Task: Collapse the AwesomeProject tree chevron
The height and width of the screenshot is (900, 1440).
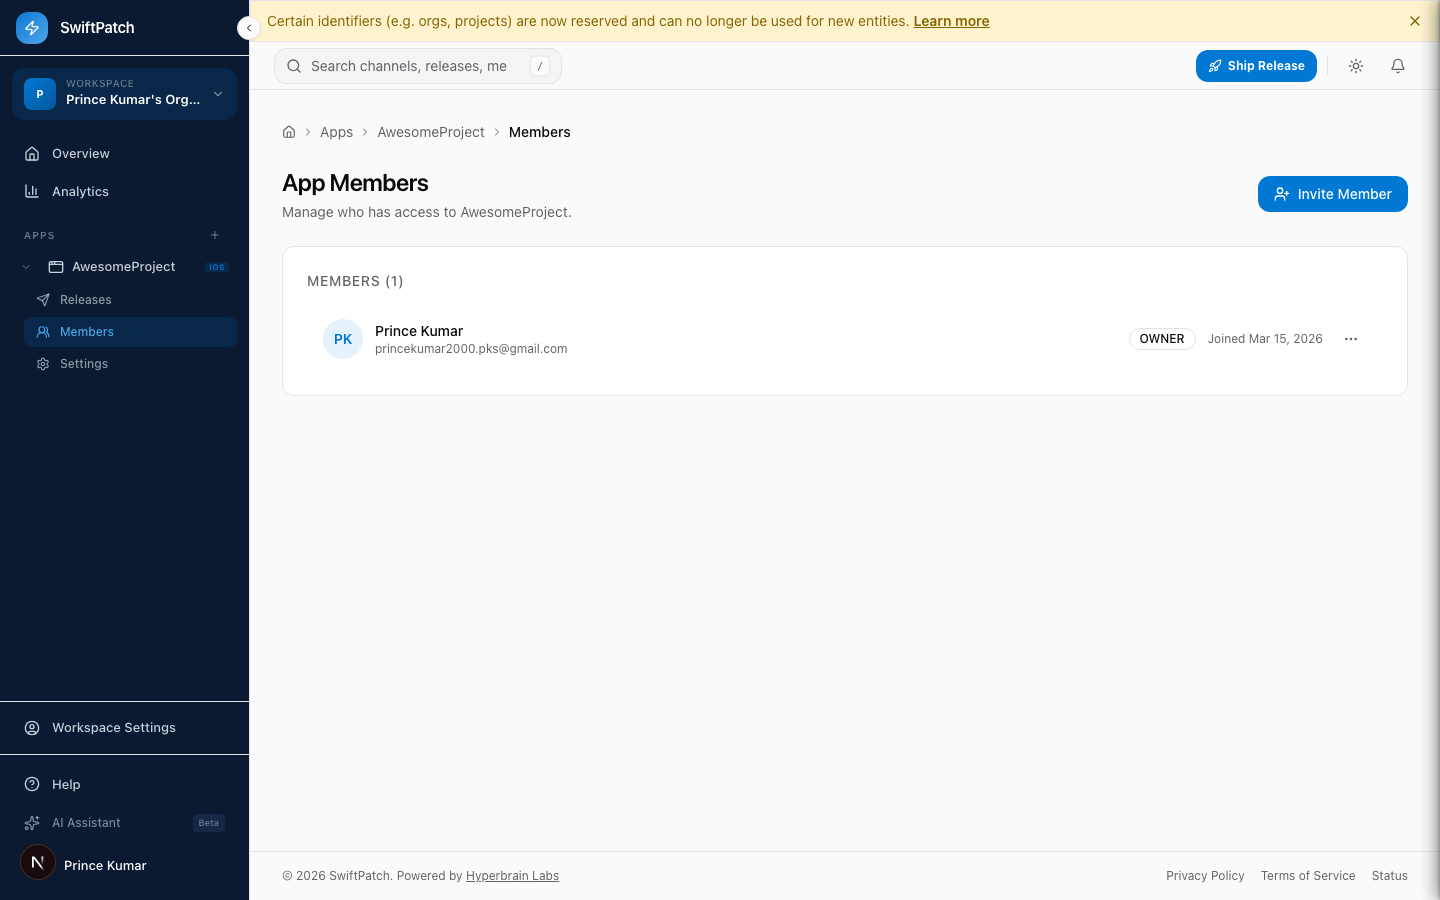Action: coord(27,267)
